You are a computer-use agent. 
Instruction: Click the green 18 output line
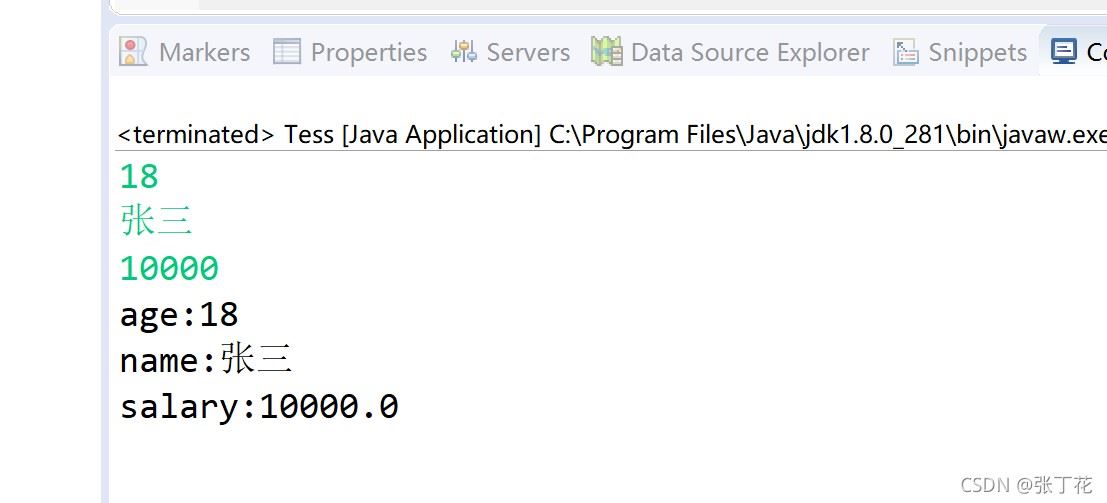click(x=139, y=177)
